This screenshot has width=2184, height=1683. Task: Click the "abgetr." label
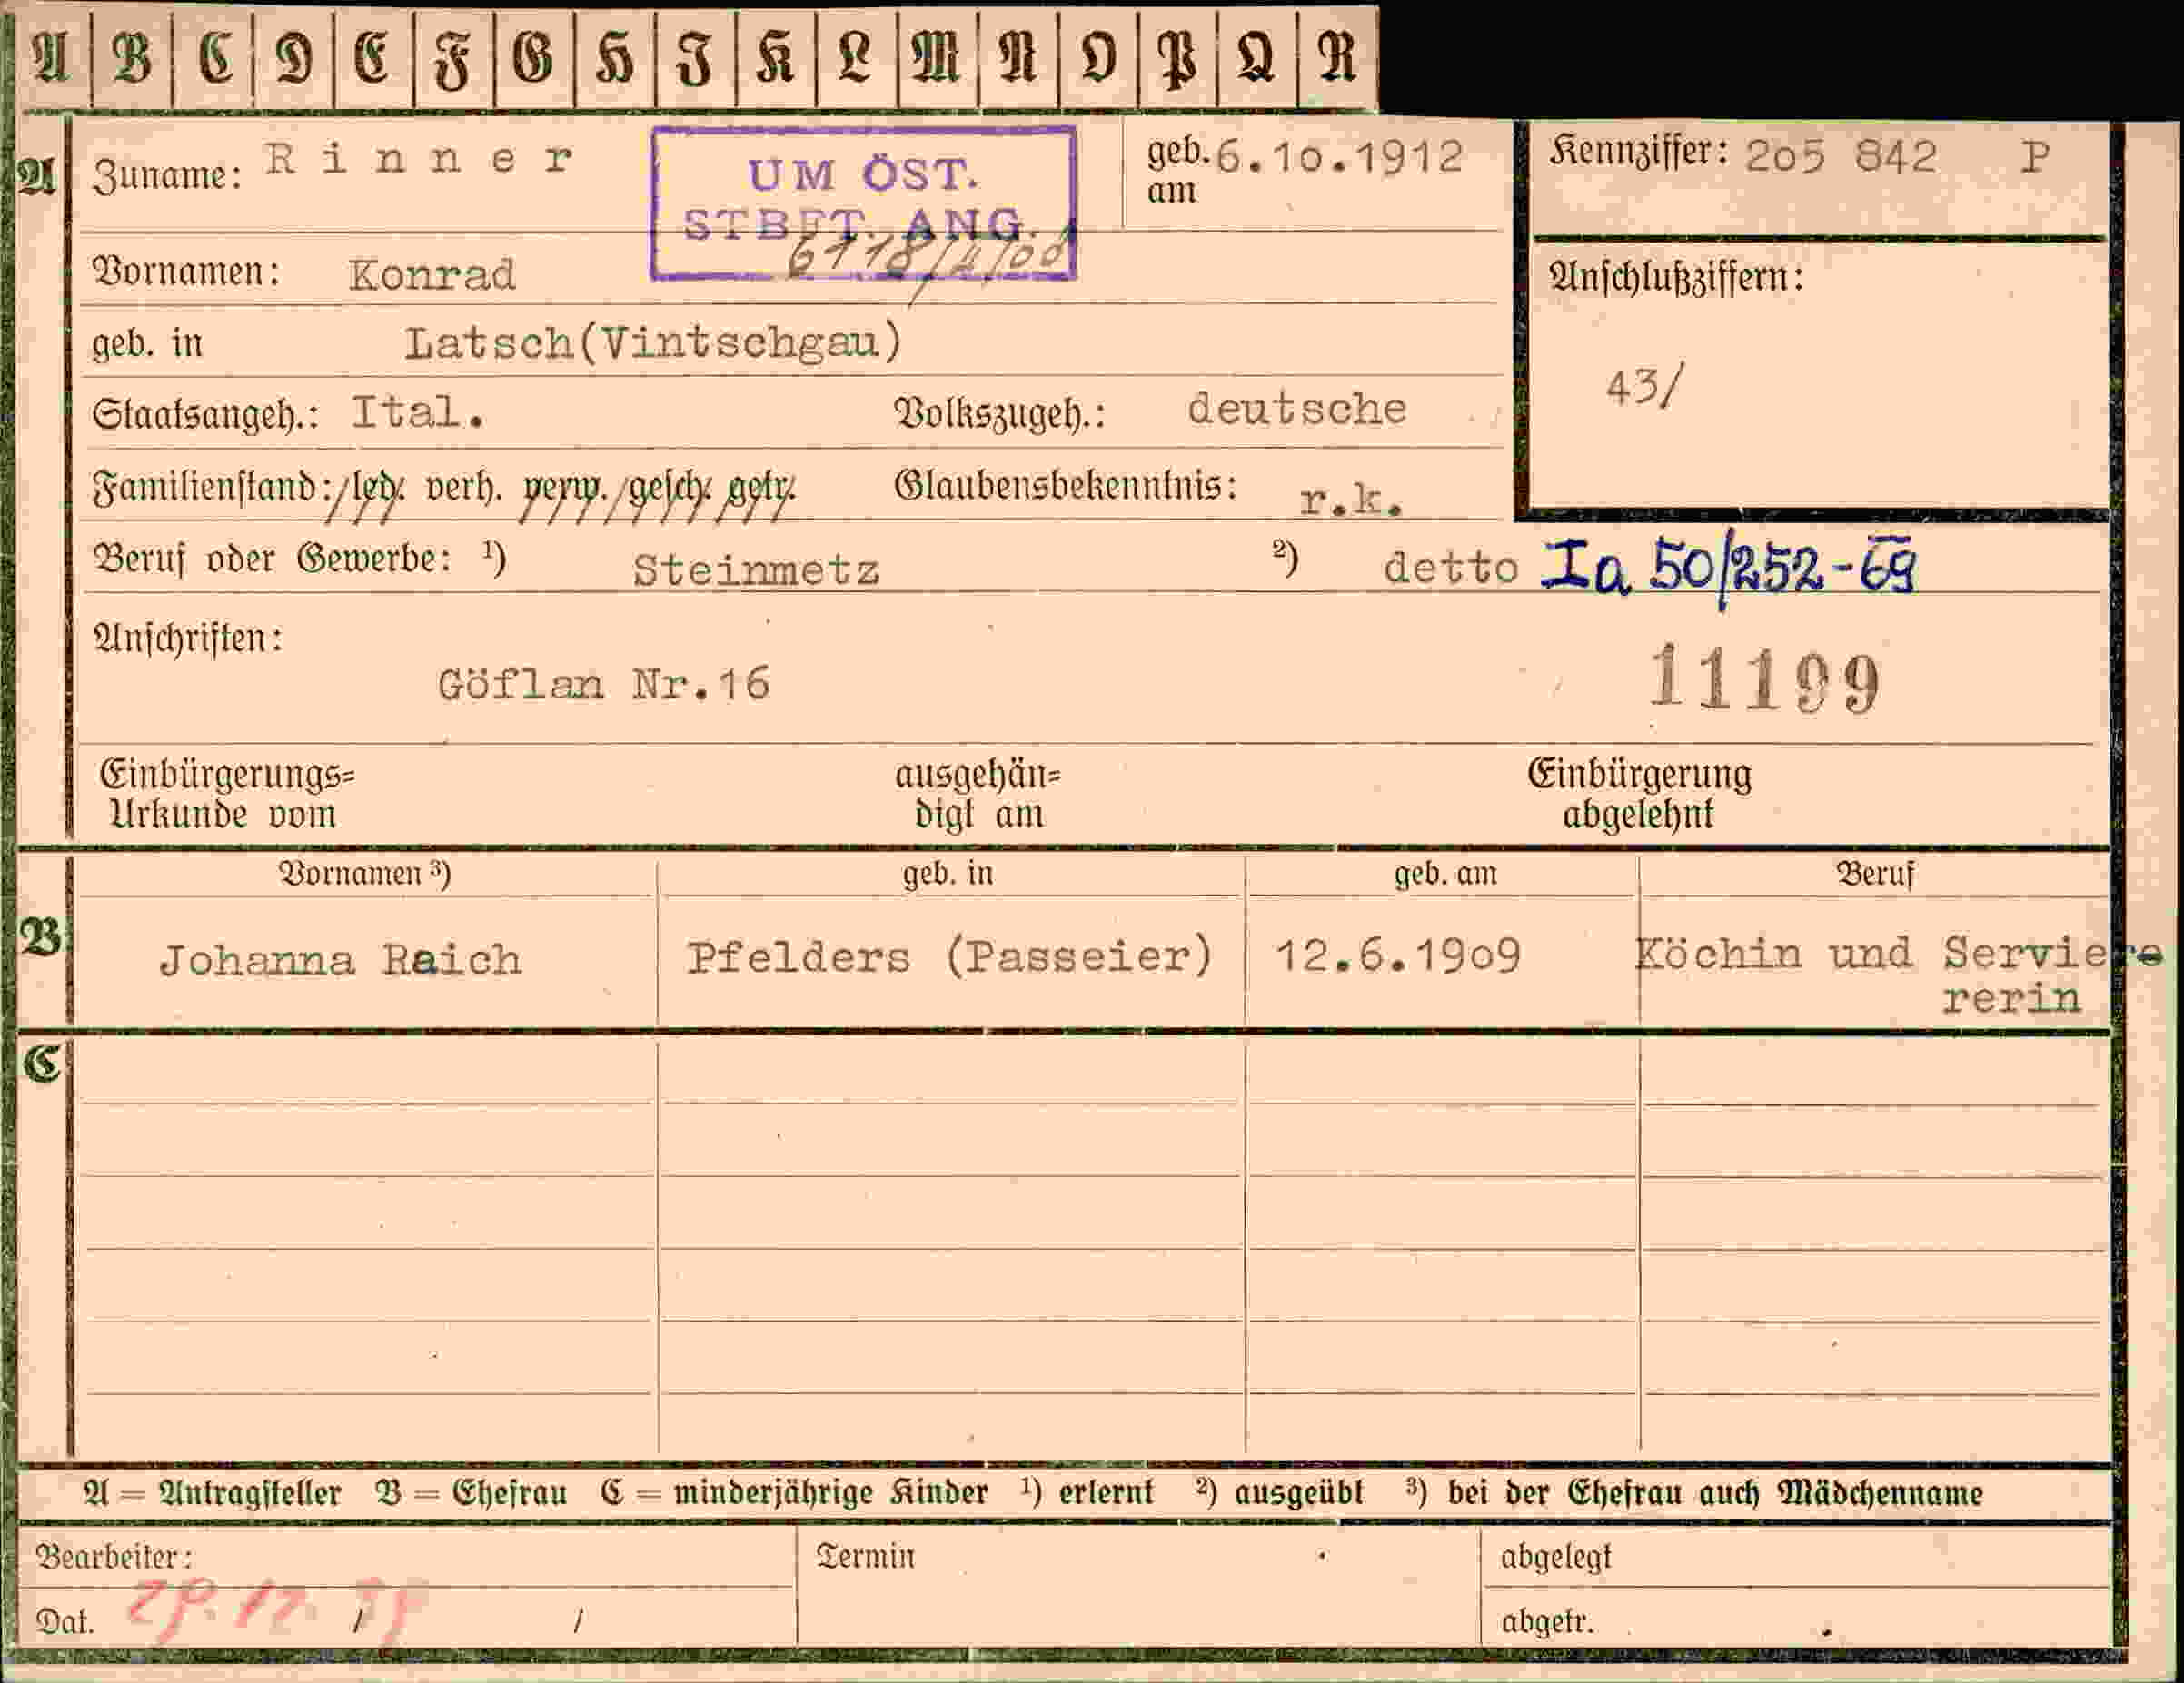1547,1621
